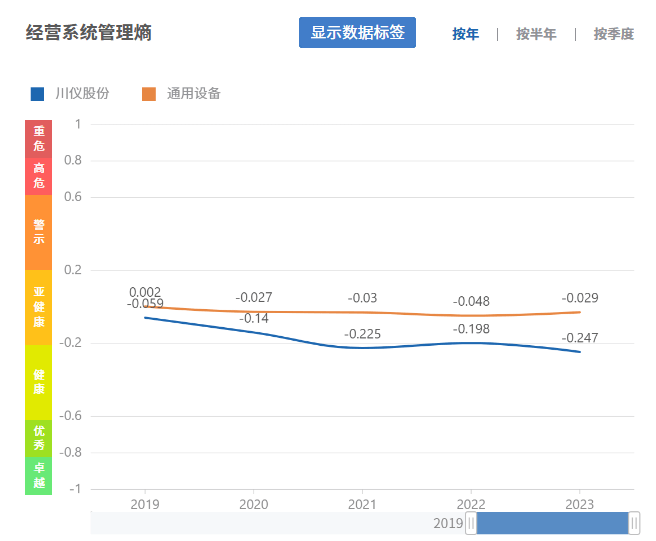
Task: Click the 高危 red level band
Action: pos(38,176)
